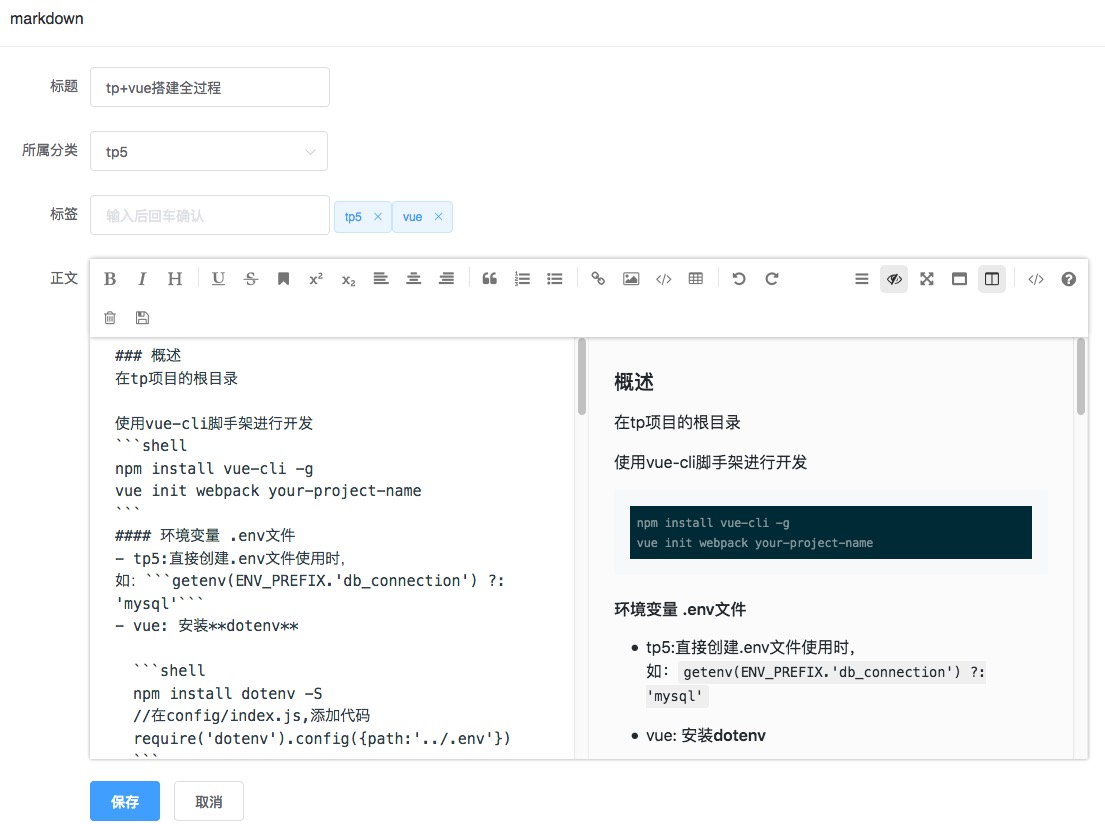
Task: Click the 取消 button
Action: point(209,801)
